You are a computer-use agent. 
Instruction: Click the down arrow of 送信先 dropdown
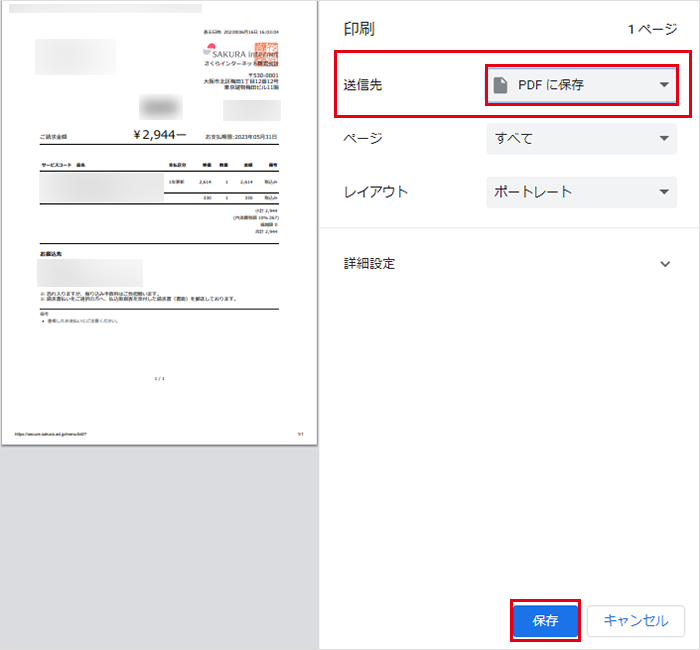[664, 86]
